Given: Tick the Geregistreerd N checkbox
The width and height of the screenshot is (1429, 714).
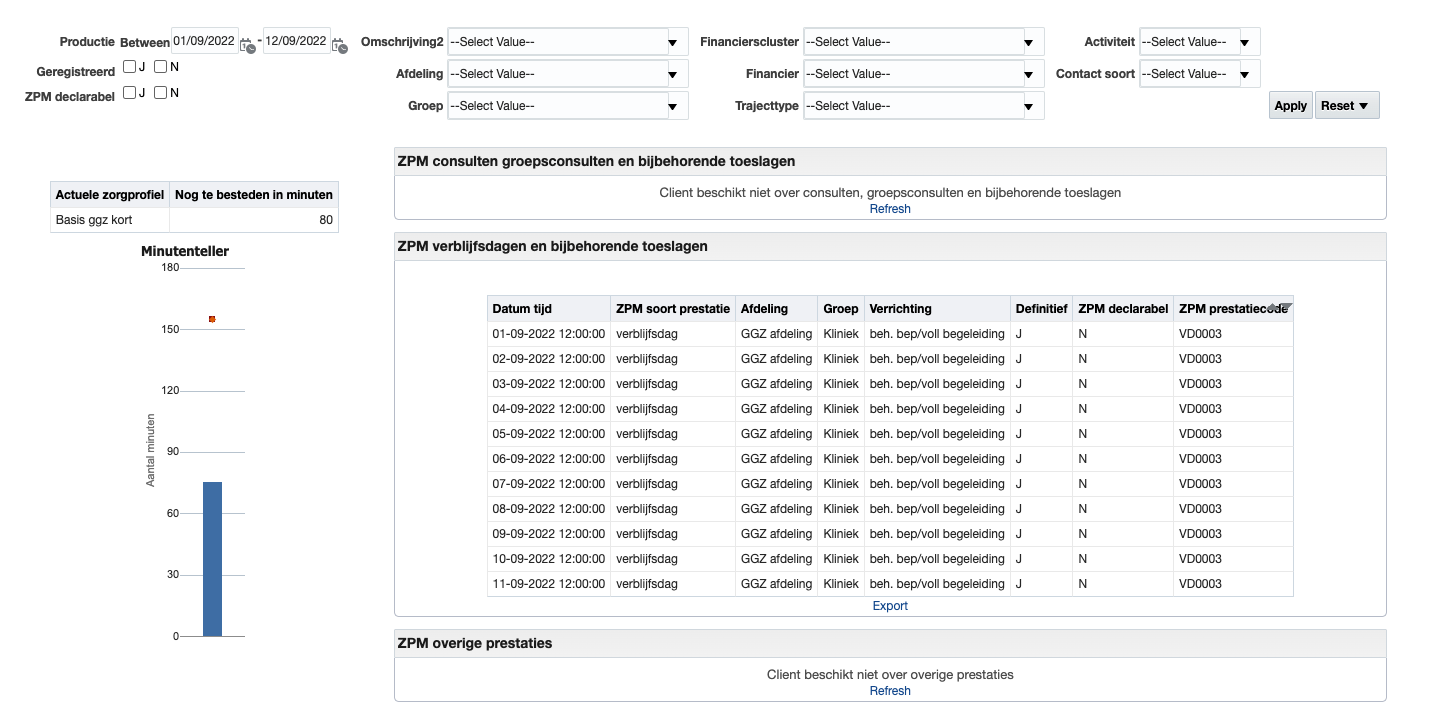Looking at the screenshot, I should point(160,67).
